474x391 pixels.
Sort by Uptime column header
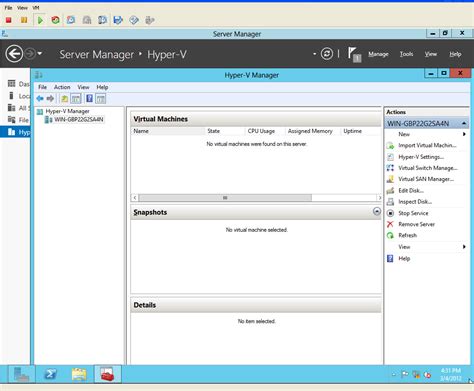pyautogui.click(x=361, y=131)
